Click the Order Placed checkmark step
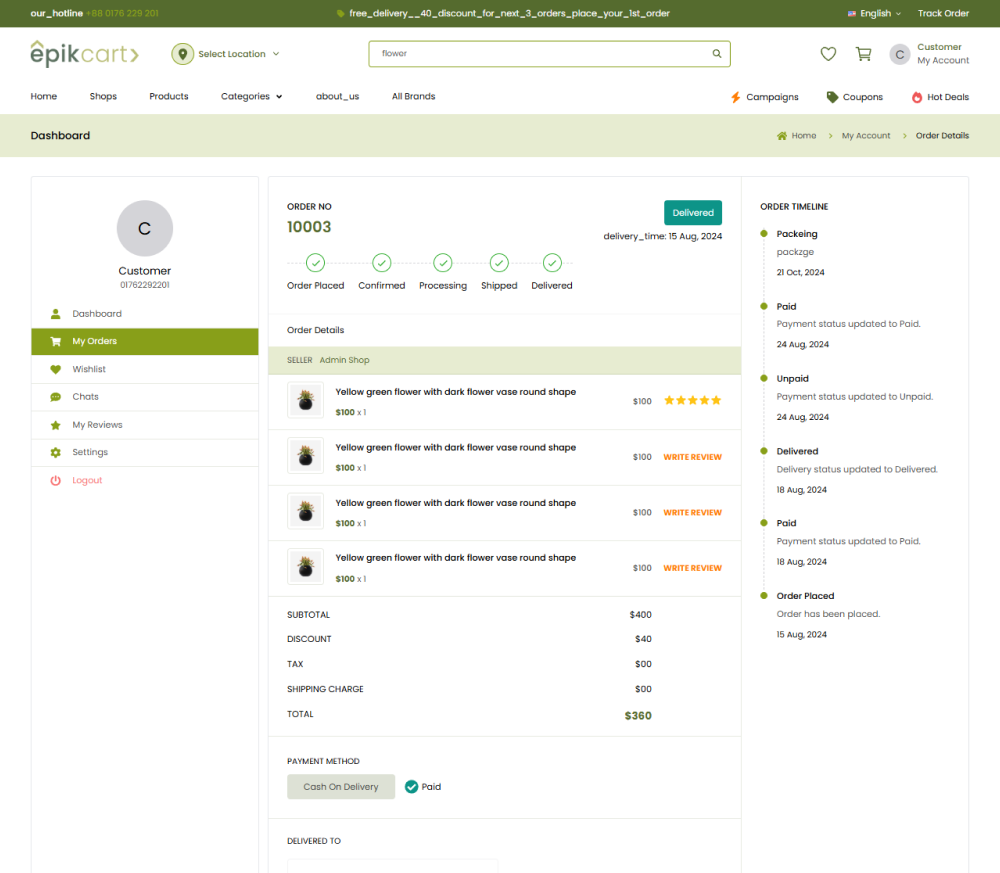 coord(315,263)
